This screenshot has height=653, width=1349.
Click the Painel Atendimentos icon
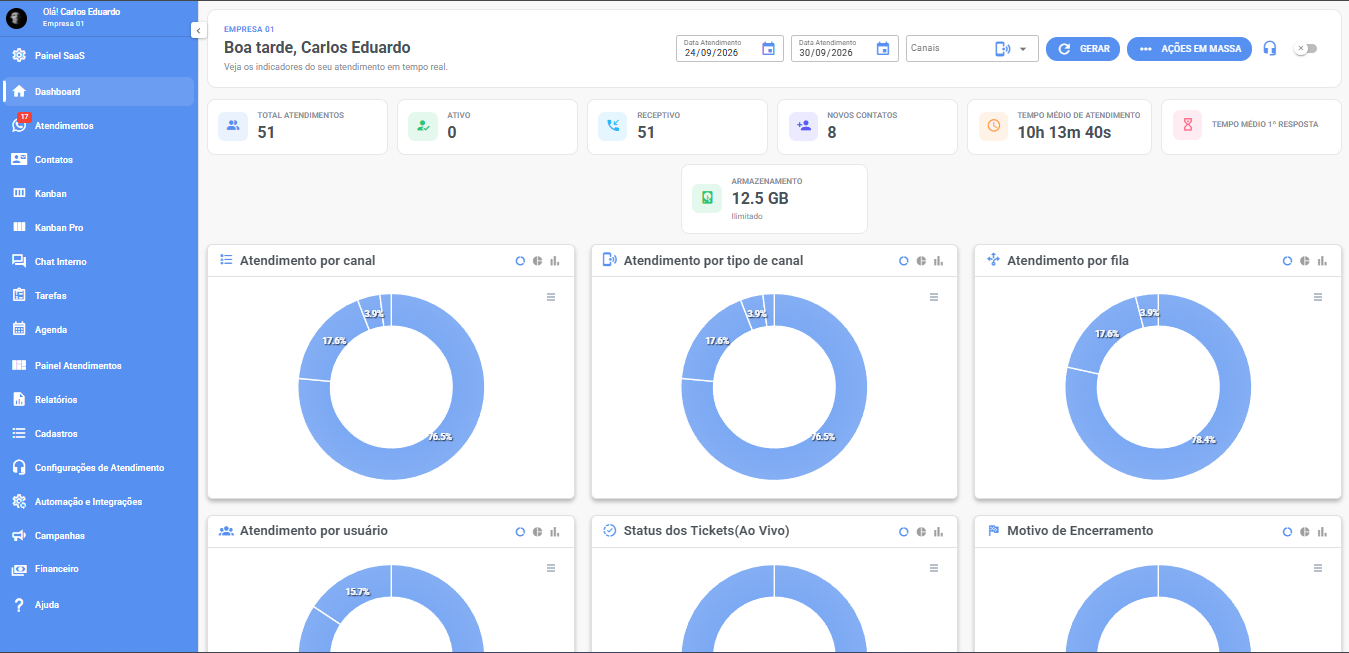click(x=19, y=365)
